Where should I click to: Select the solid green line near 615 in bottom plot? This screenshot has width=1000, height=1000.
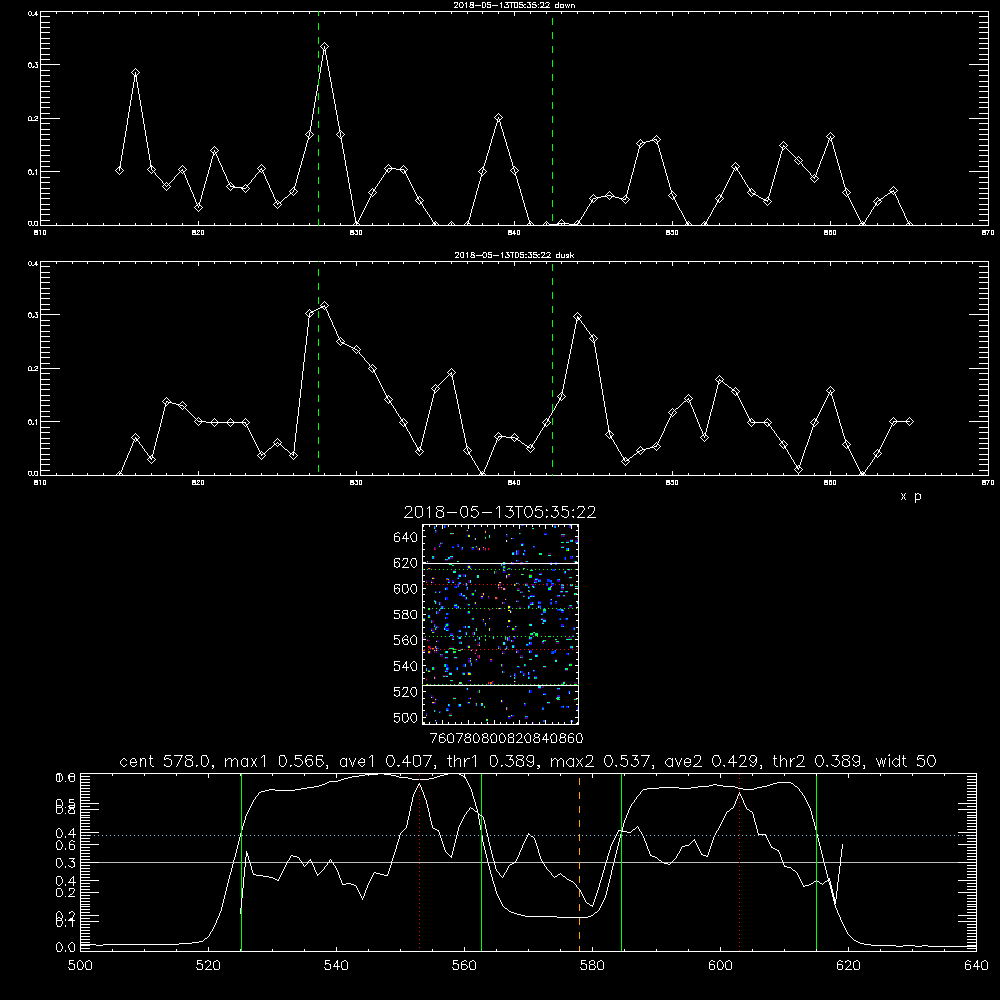pos(816,862)
